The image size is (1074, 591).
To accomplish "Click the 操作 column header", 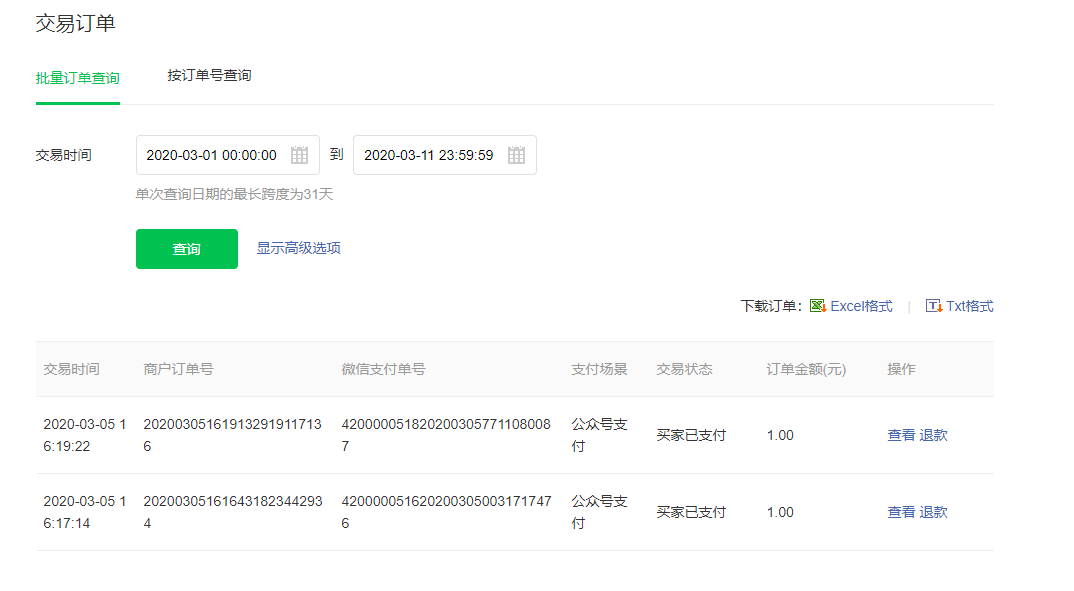I will pyautogui.click(x=901, y=369).
